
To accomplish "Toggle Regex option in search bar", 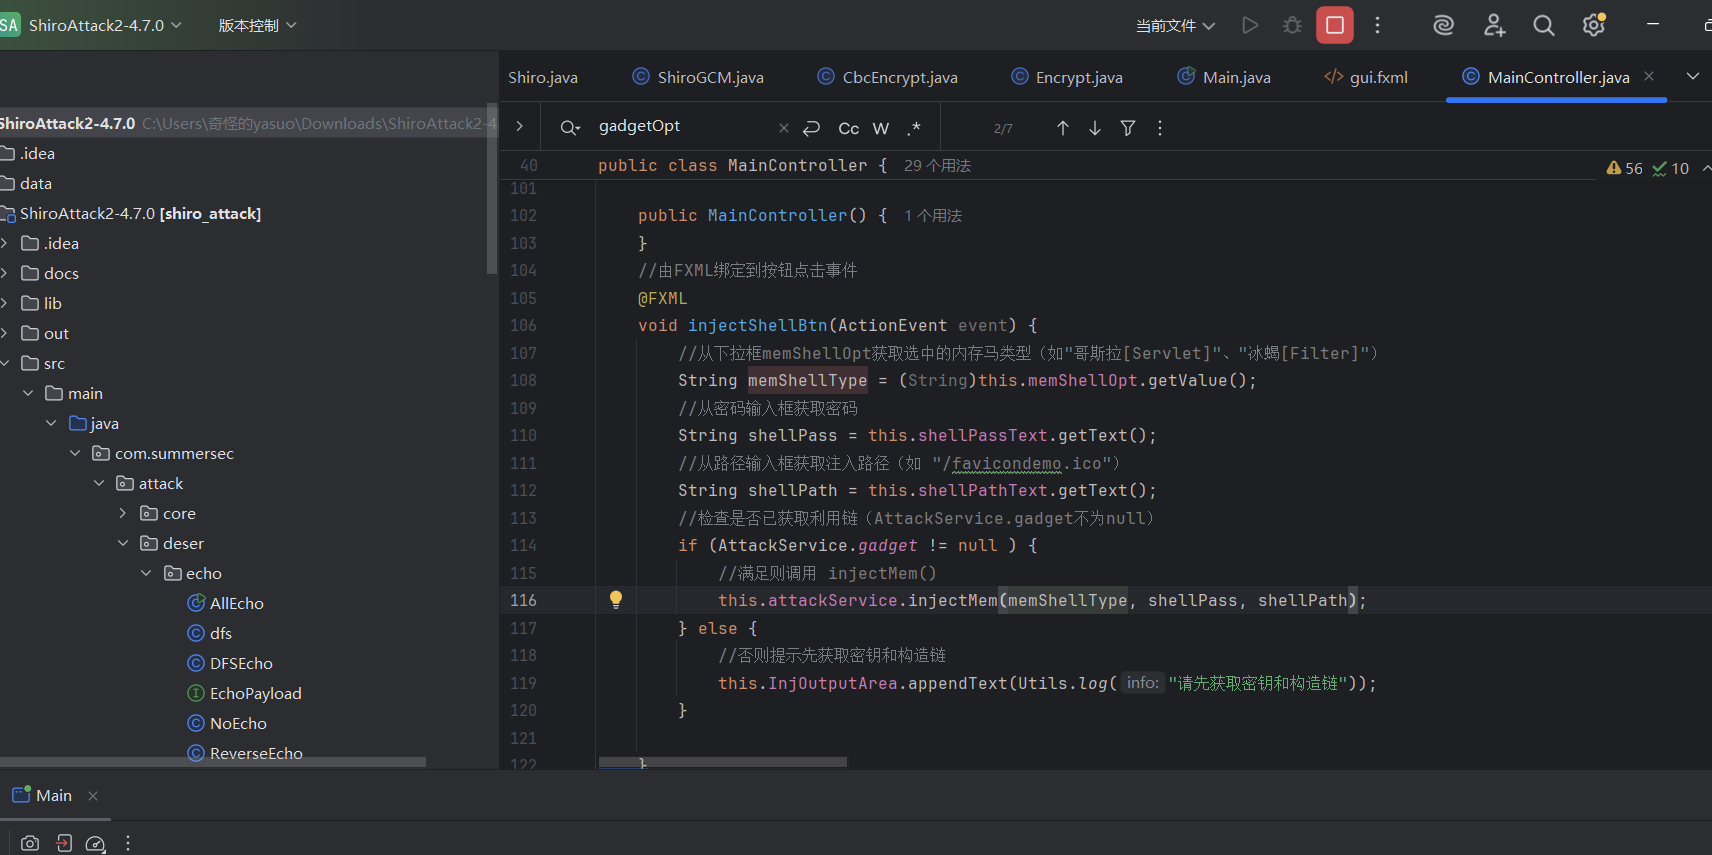I will pos(913,128).
